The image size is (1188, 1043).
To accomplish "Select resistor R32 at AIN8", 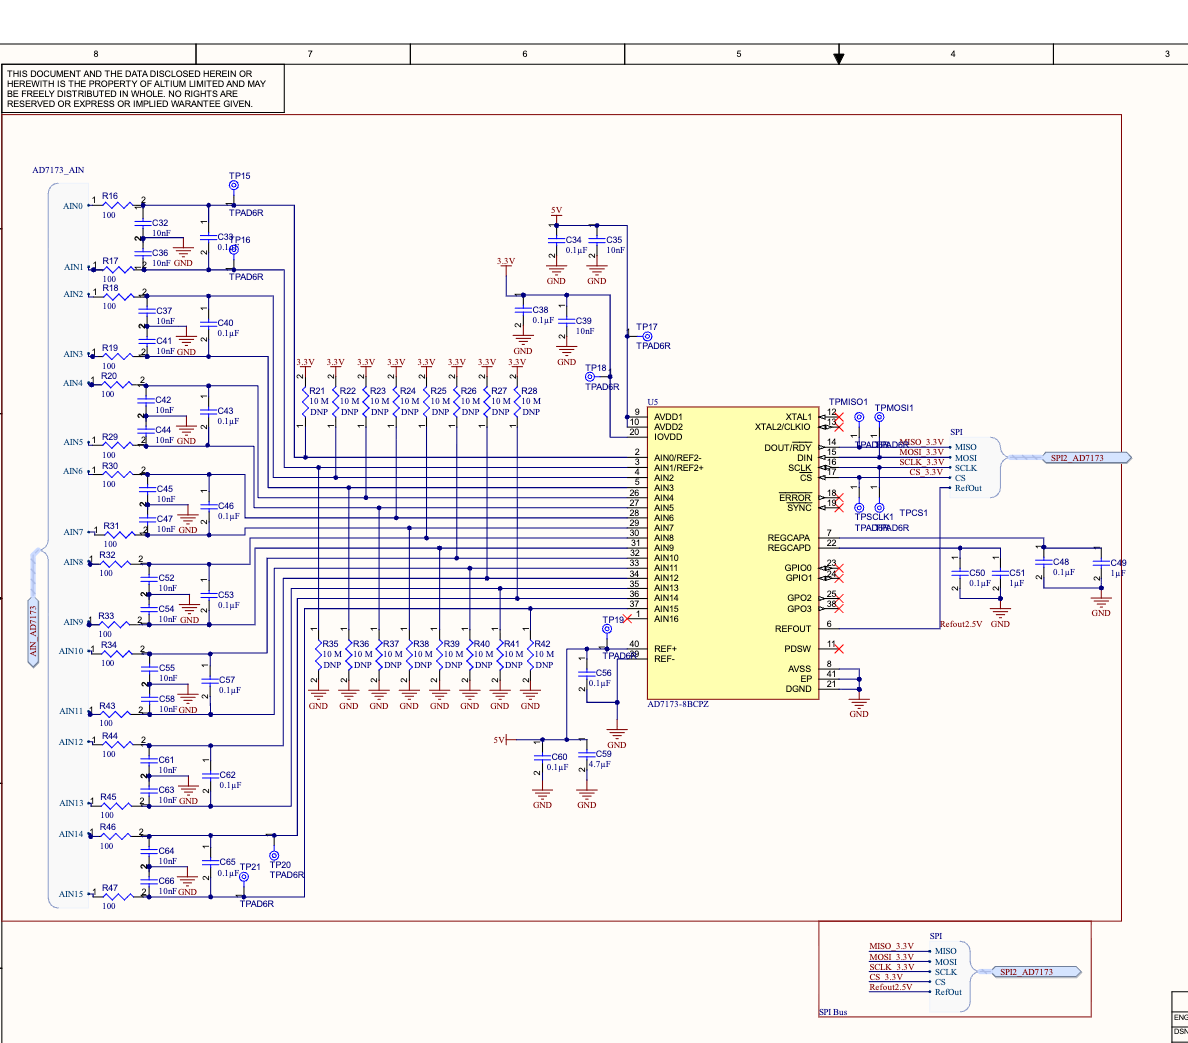I will 114,562.
